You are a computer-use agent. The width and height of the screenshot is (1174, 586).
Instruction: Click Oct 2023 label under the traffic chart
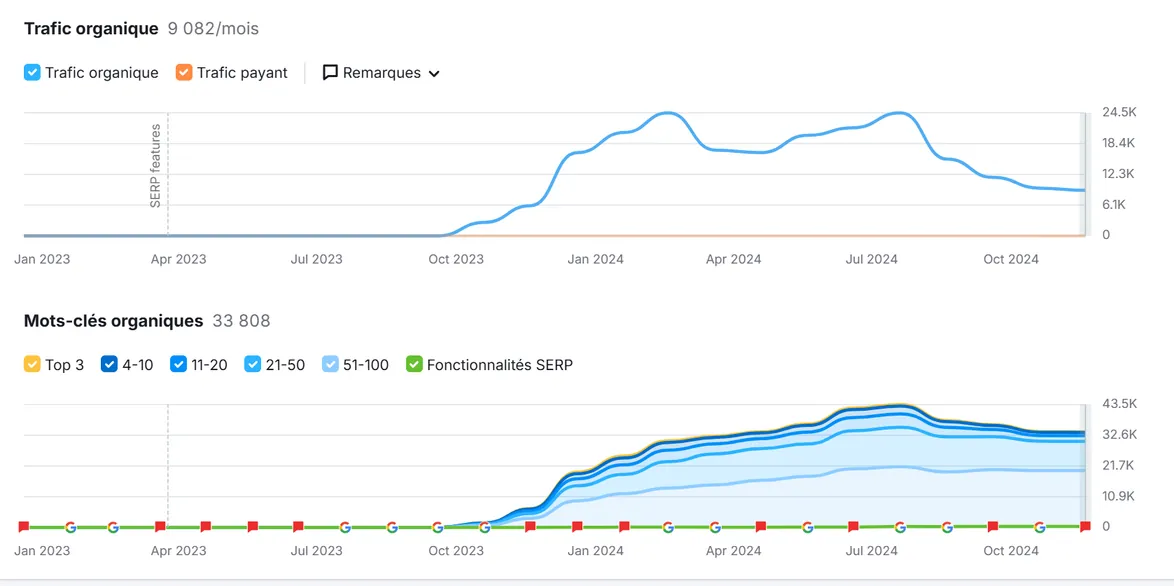(456, 259)
